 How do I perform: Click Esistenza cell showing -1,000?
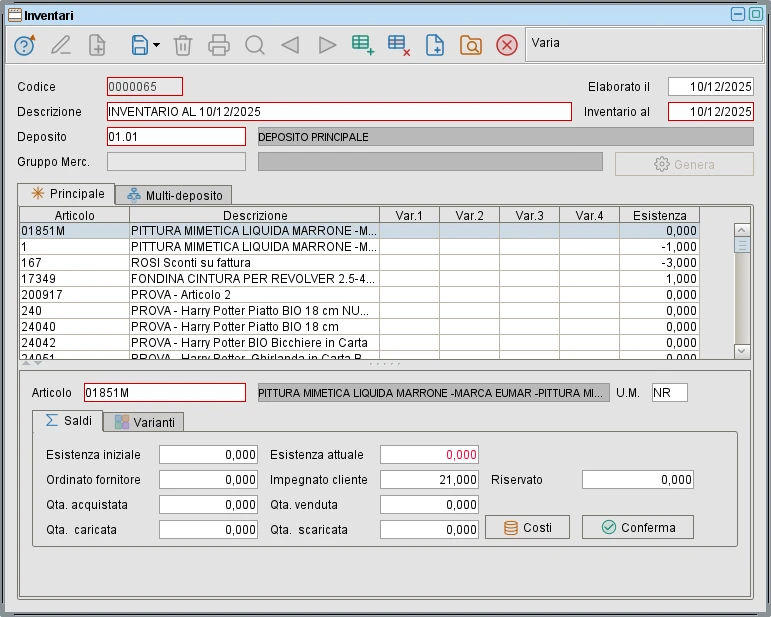(659, 247)
